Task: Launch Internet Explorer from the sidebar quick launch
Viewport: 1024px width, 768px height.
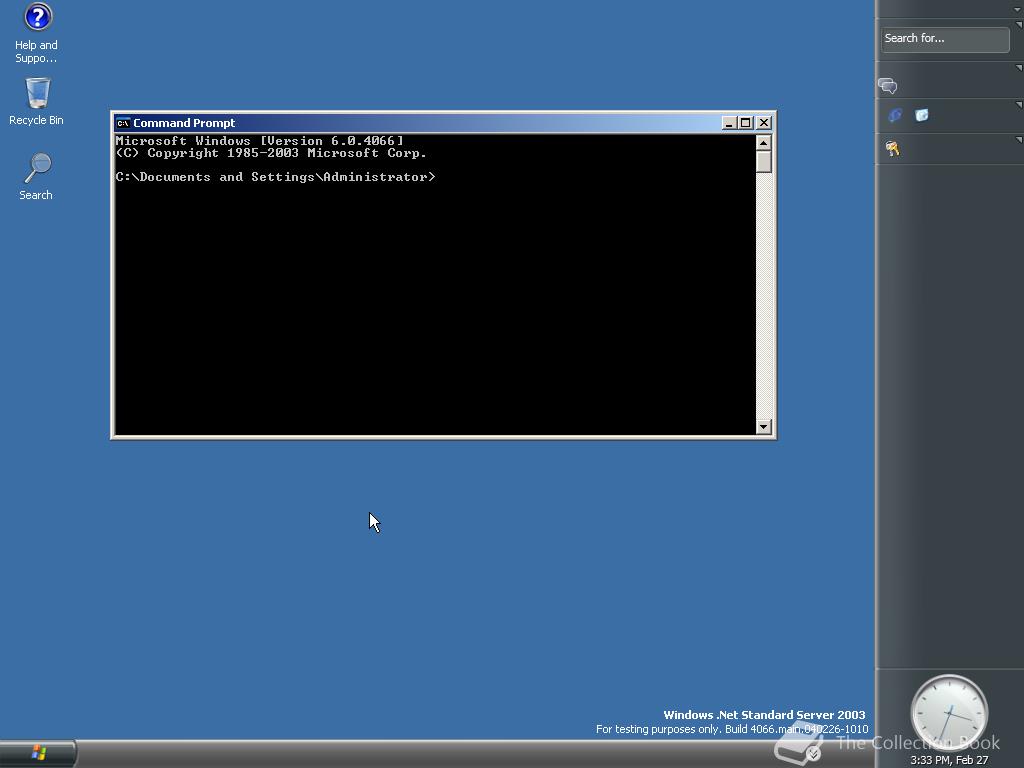Action: (895, 116)
